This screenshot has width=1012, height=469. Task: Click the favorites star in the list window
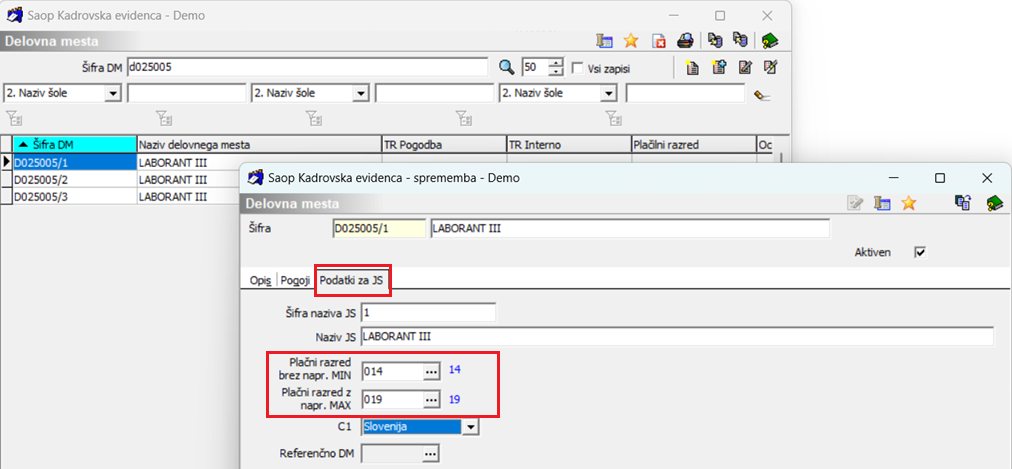click(x=631, y=41)
